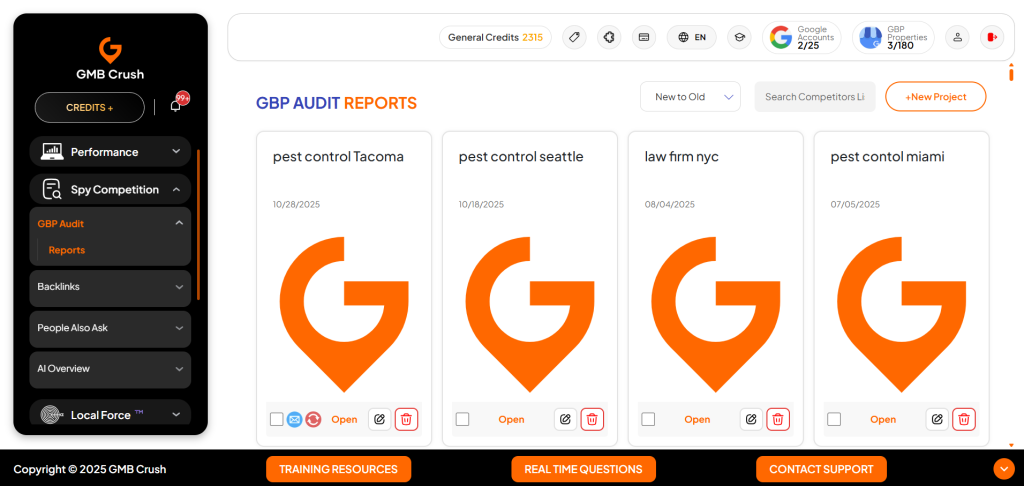
Task: Edit the law firm nyc report
Action: click(751, 419)
